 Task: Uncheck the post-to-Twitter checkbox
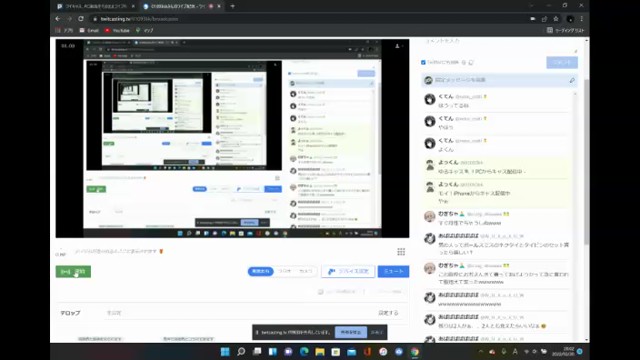coord(423,62)
